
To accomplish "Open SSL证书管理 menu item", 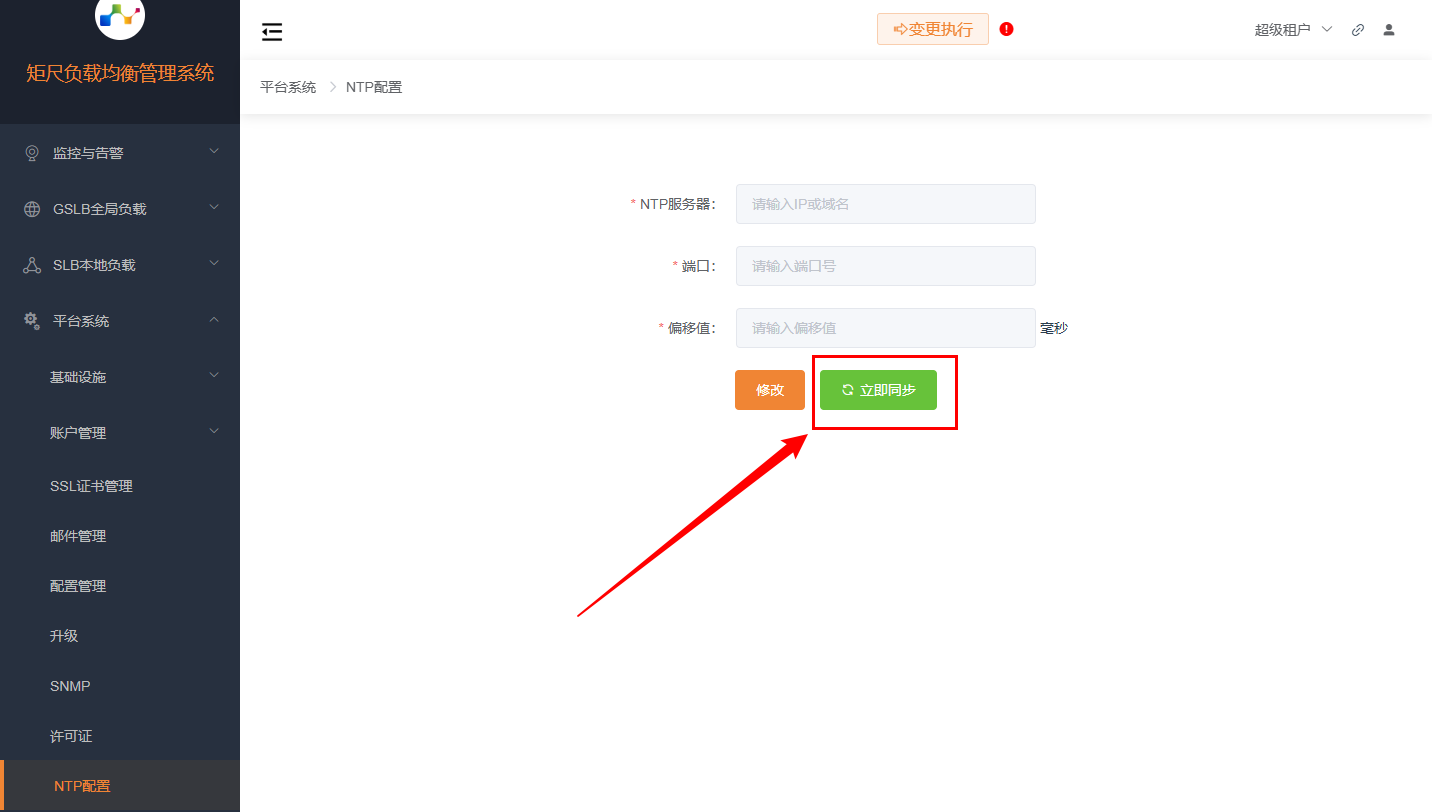I will coord(91,486).
